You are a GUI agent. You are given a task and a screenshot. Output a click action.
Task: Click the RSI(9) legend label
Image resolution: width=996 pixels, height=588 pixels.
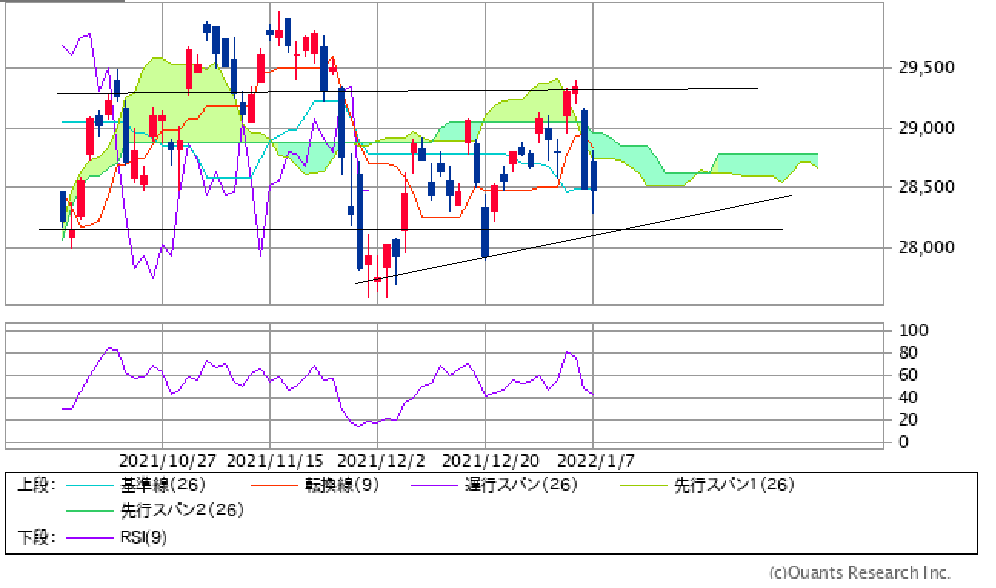point(144,538)
